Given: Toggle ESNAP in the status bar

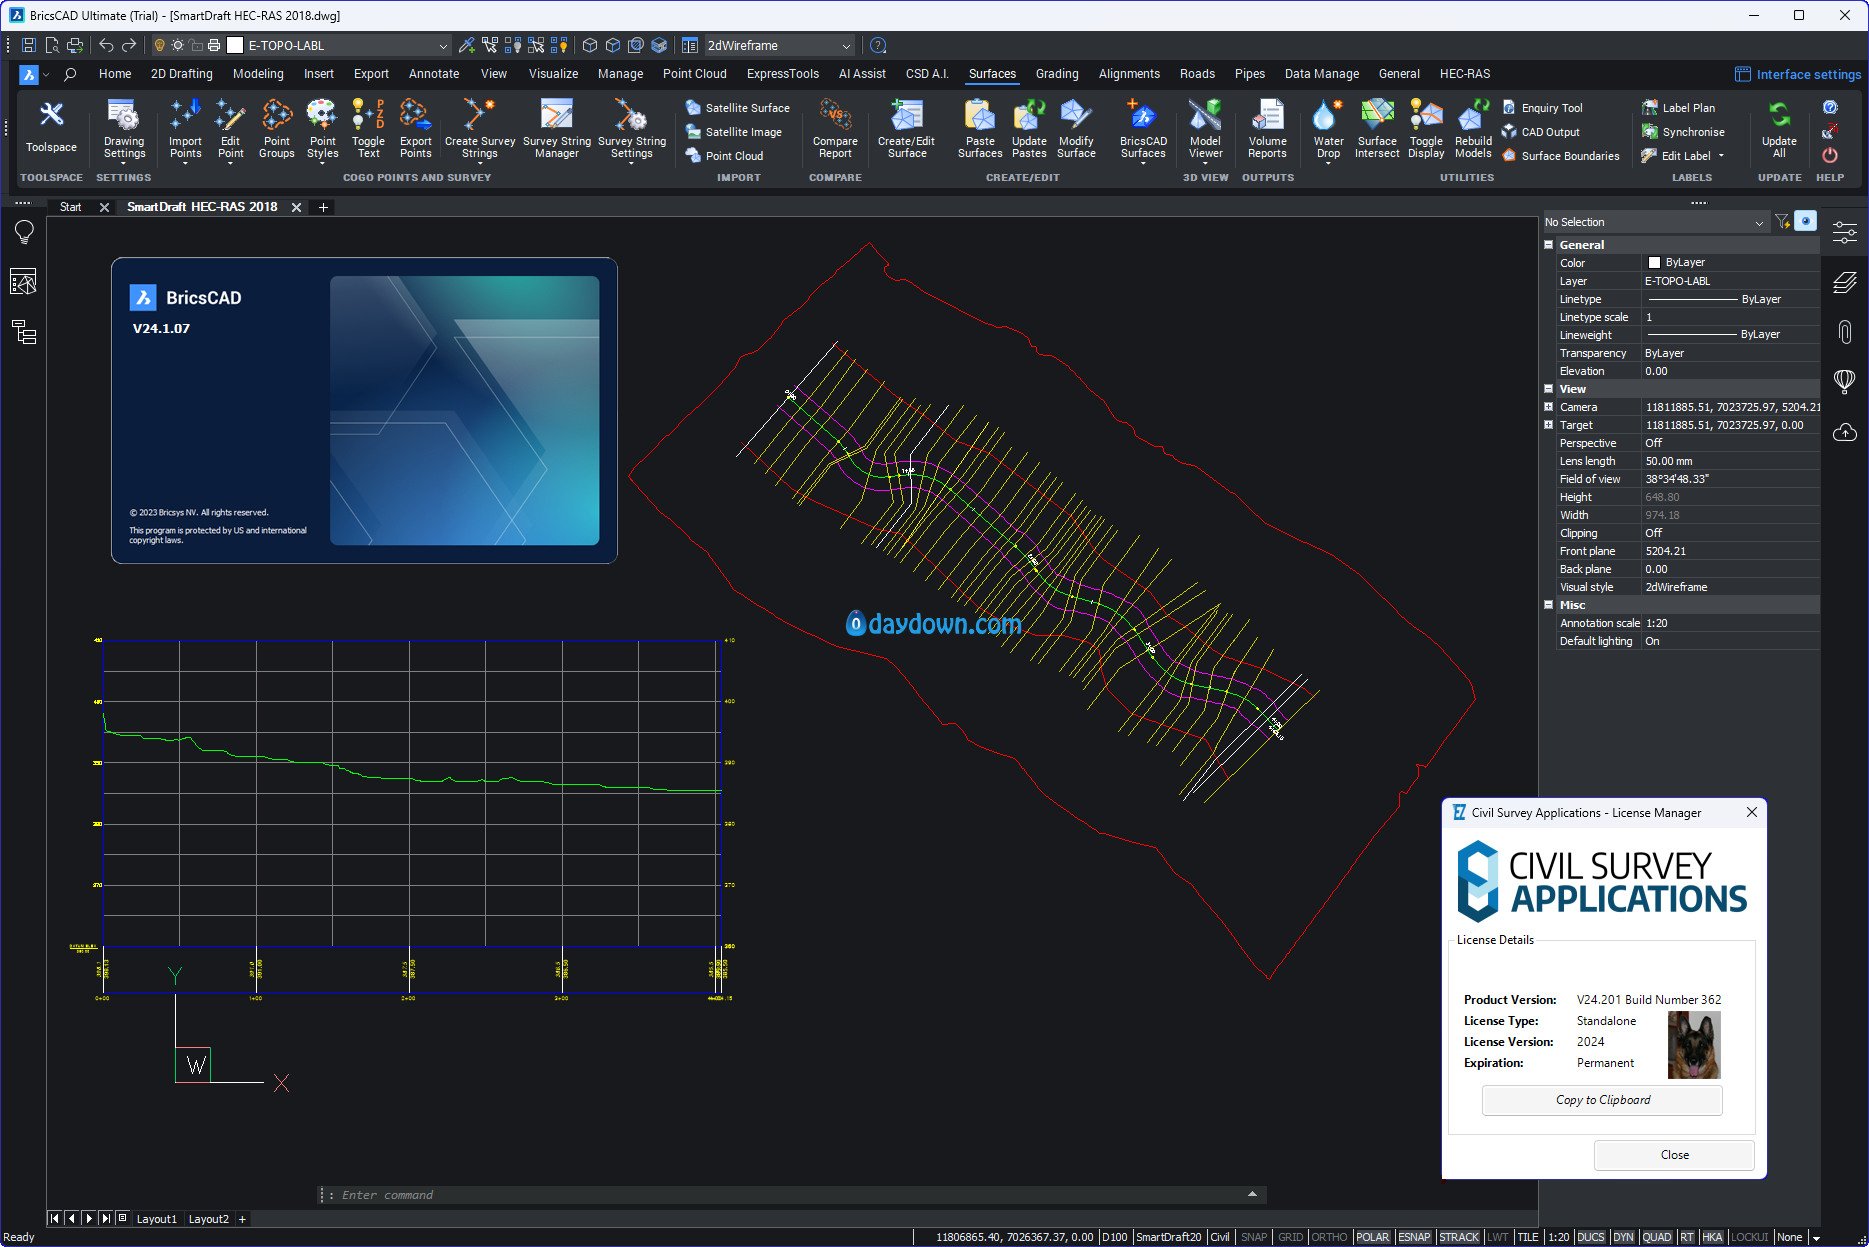Looking at the screenshot, I should tap(1414, 1237).
